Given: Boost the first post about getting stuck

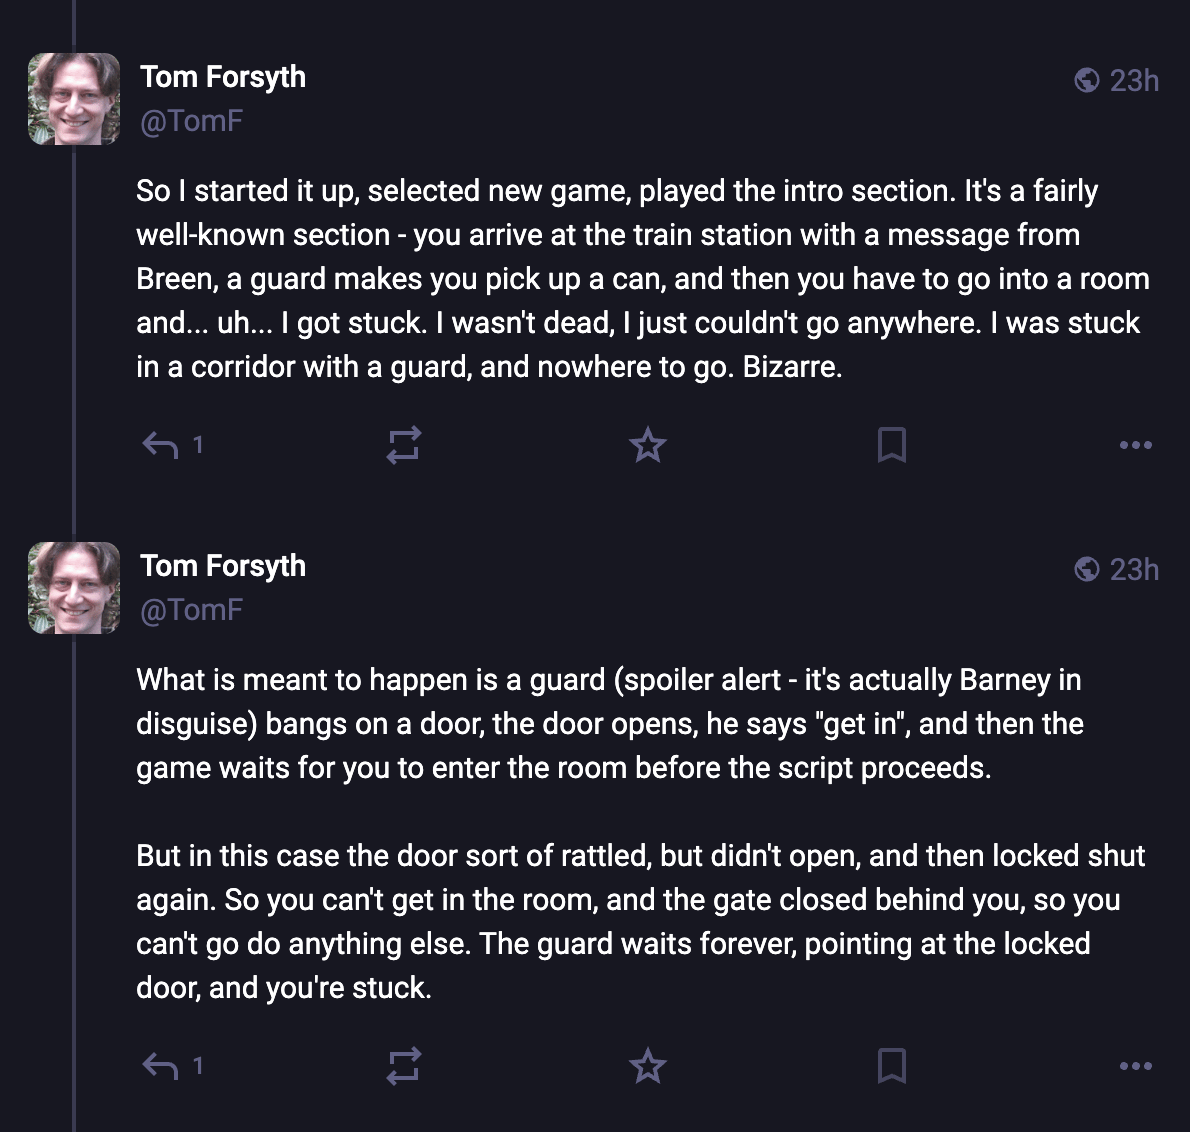Looking at the screenshot, I should (x=404, y=445).
